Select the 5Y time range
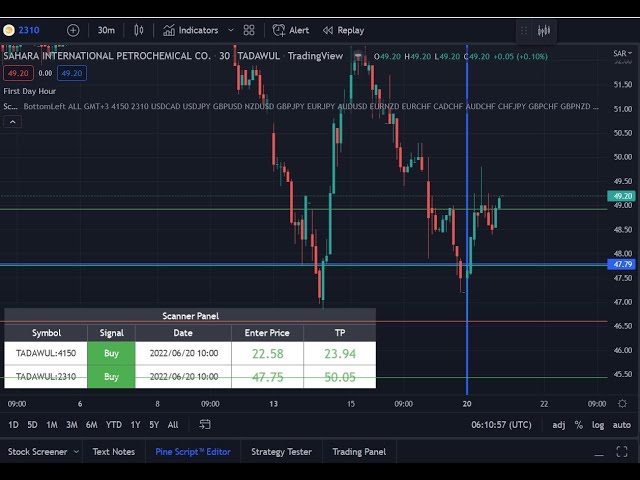 (154, 425)
